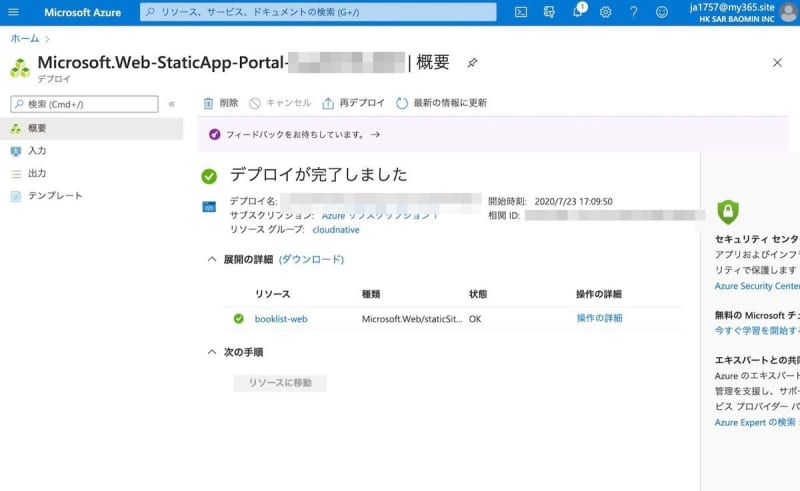Open the Azure Security Center link
Viewport: 800px width, 491px height.
pos(757,286)
